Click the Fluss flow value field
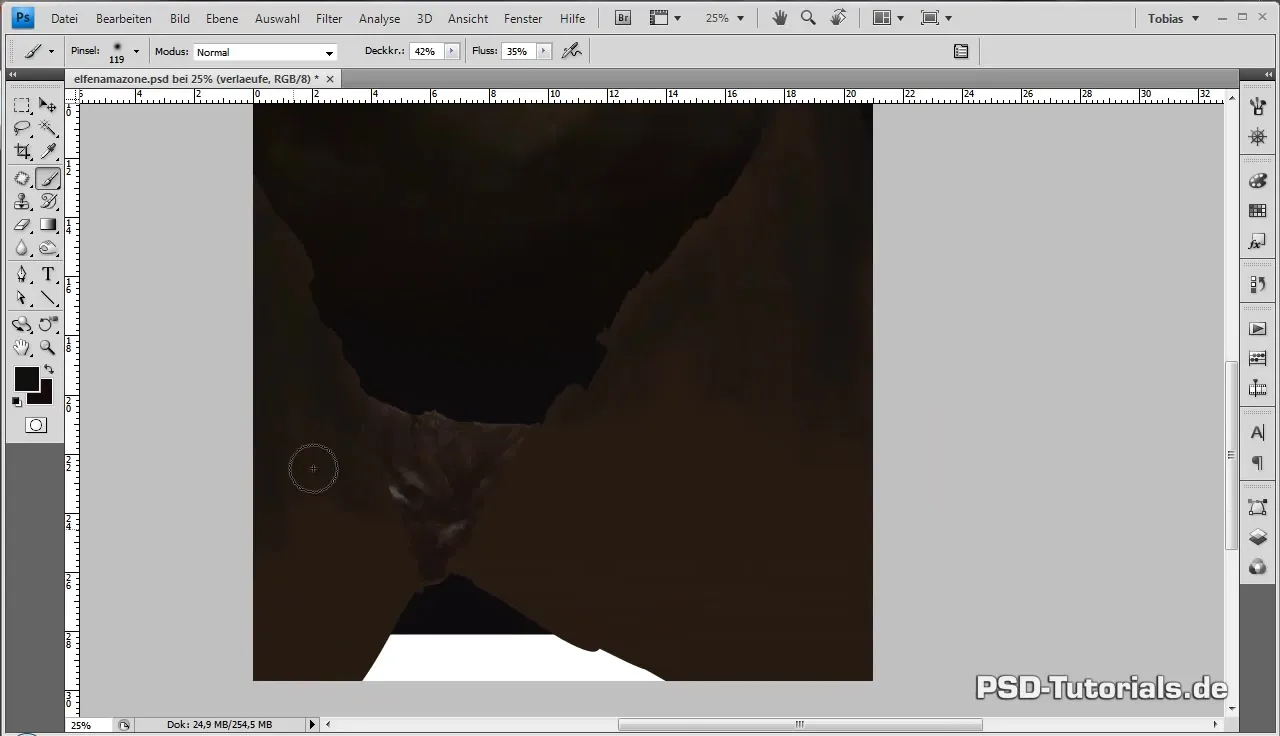1280x736 pixels. pyautogui.click(x=517, y=51)
